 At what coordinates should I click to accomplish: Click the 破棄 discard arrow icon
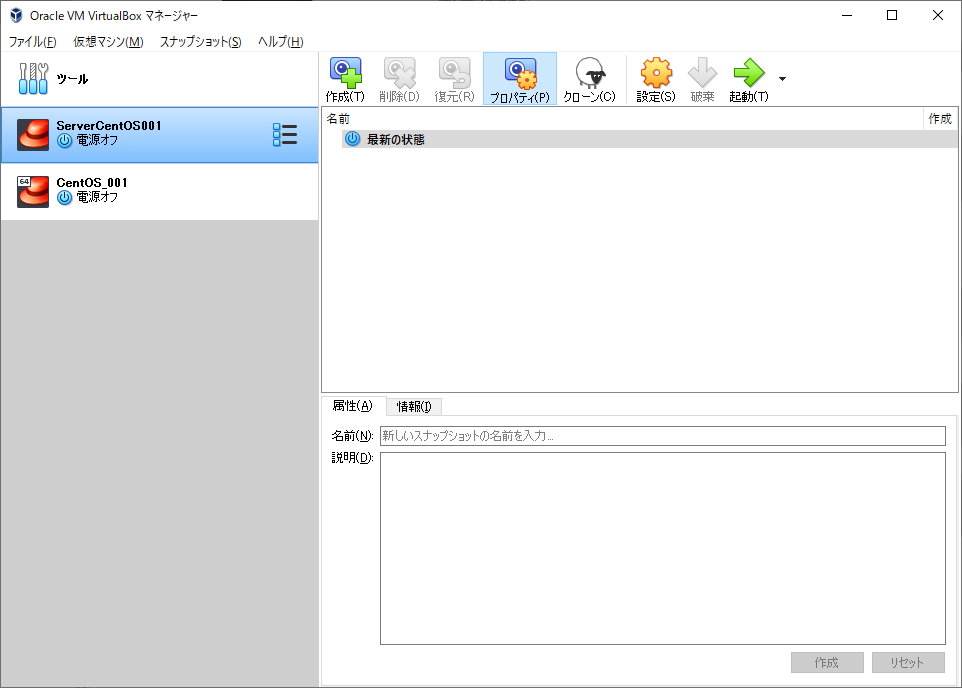[702, 73]
